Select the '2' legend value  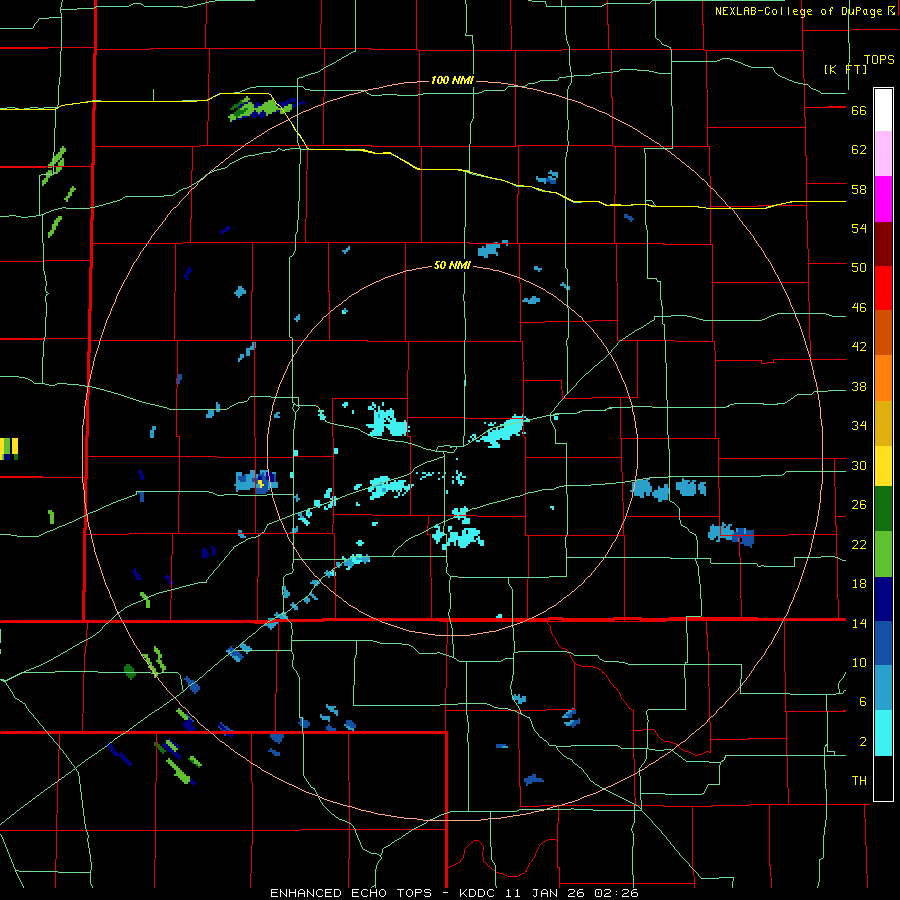pyautogui.click(x=862, y=741)
